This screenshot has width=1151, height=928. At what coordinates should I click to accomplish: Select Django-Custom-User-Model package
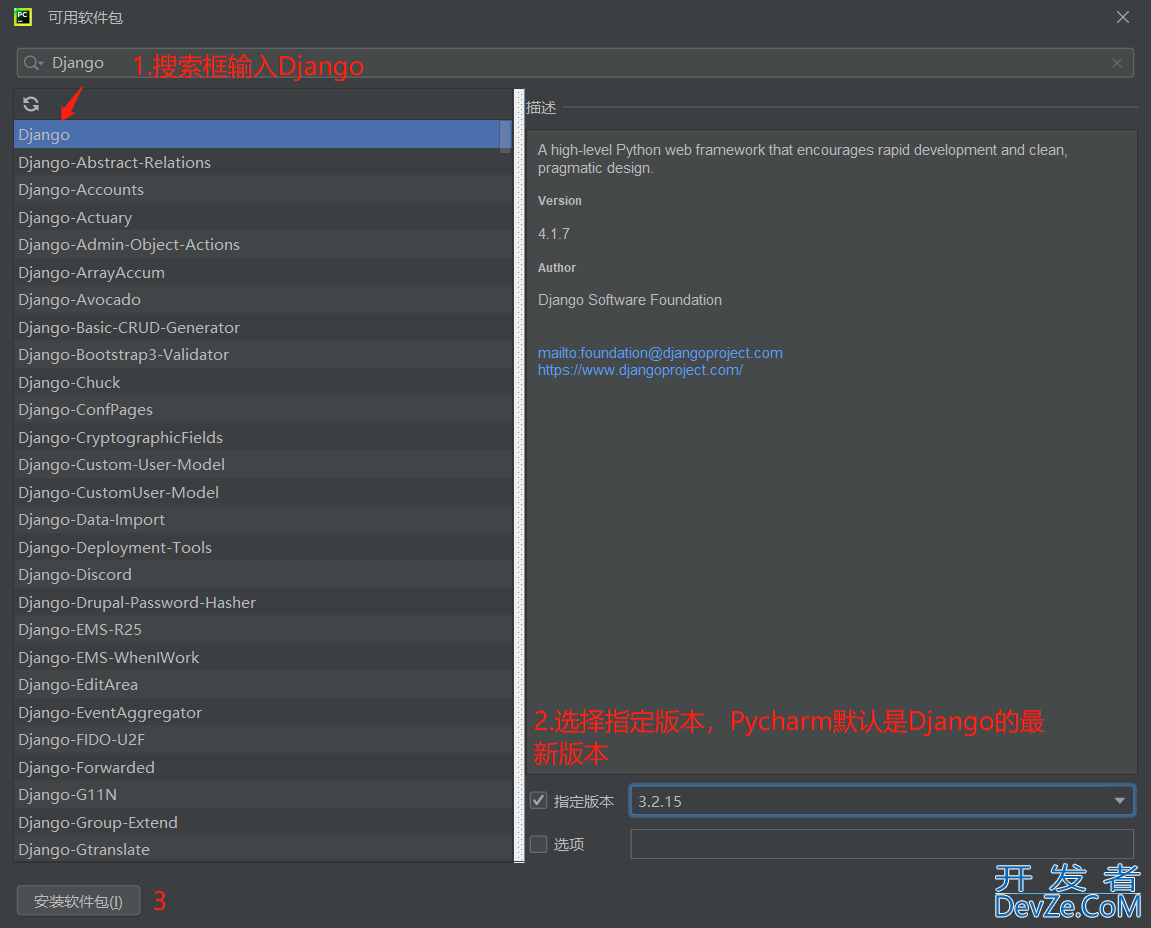point(262,465)
